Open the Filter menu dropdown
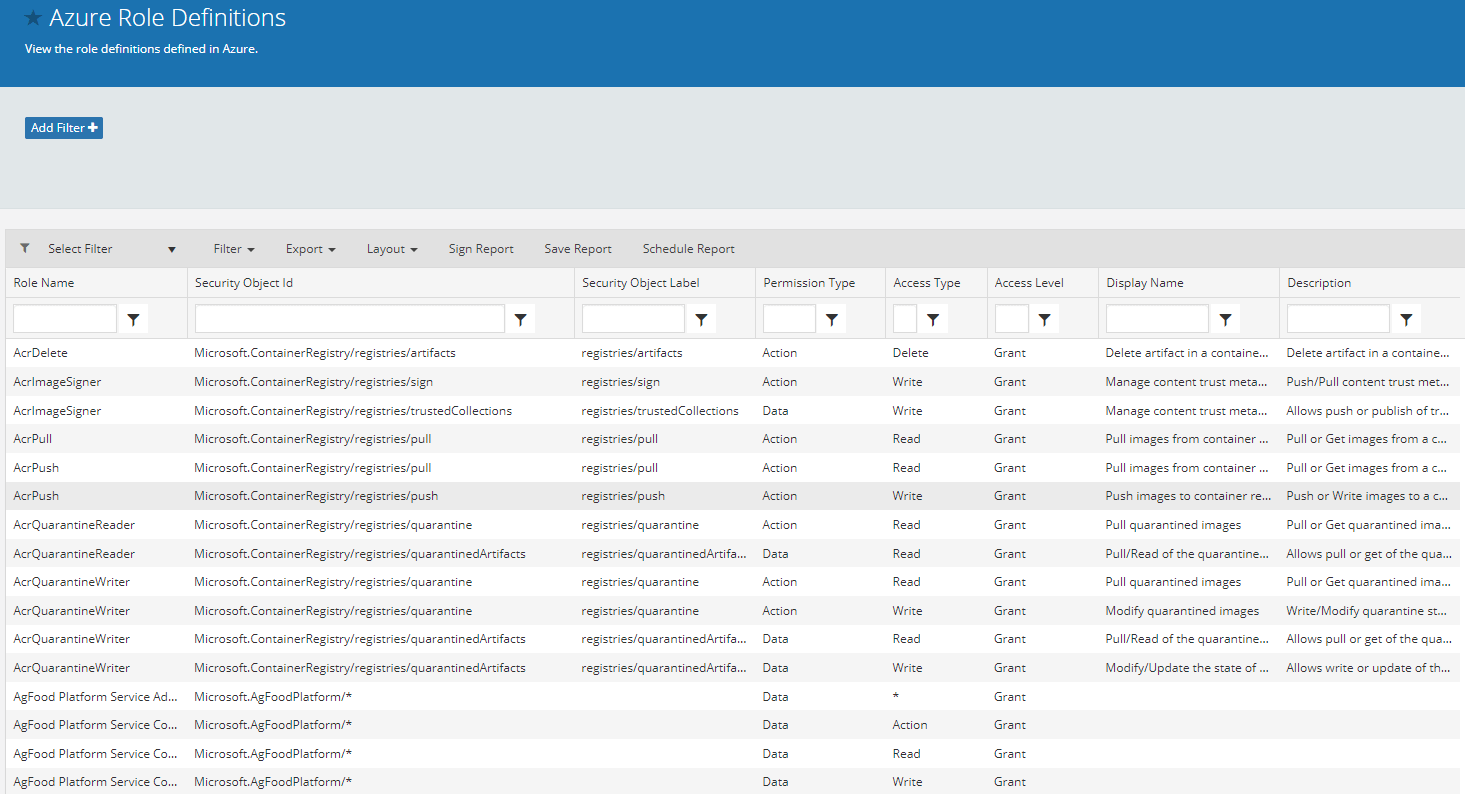Image resolution: width=1465 pixels, height=794 pixels. point(234,249)
